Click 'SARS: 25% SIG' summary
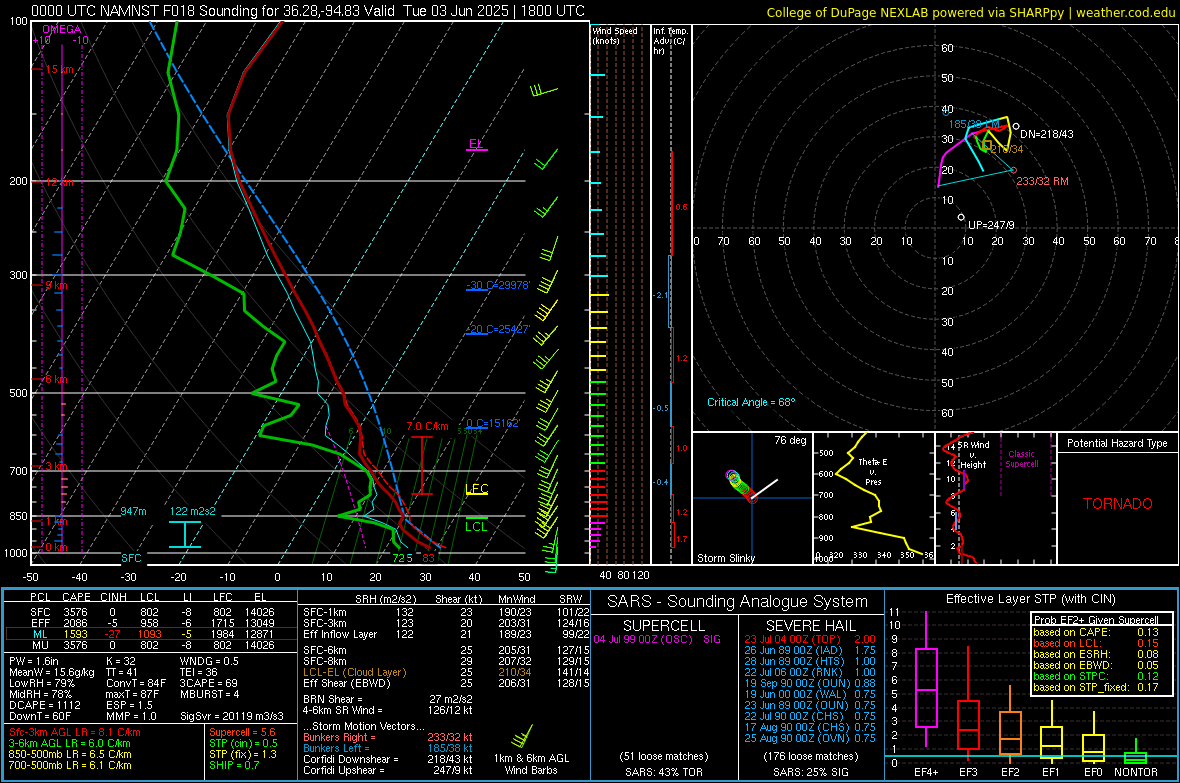The image size is (1180, 783). click(x=810, y=772)
